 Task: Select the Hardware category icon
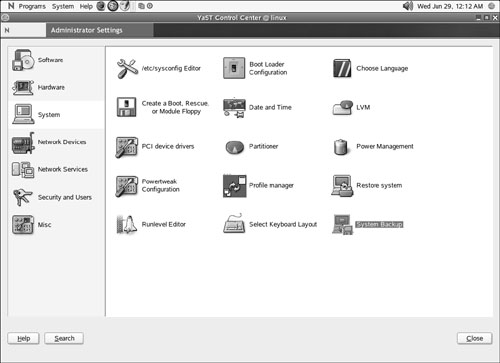pos(23,88)
